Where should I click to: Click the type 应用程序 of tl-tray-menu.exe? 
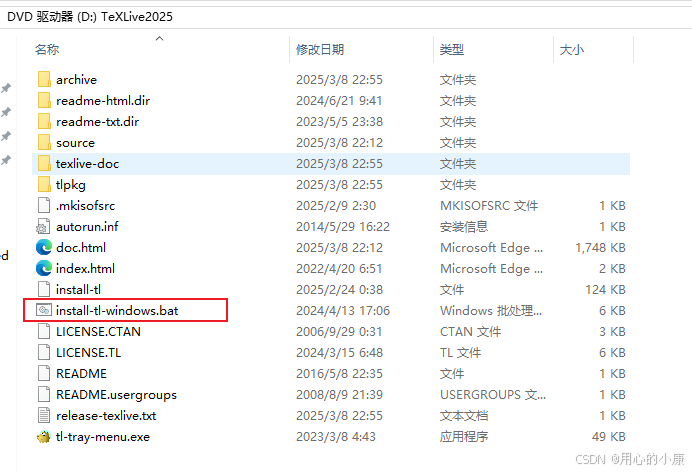pyautogui.click(x=464, y=437)
